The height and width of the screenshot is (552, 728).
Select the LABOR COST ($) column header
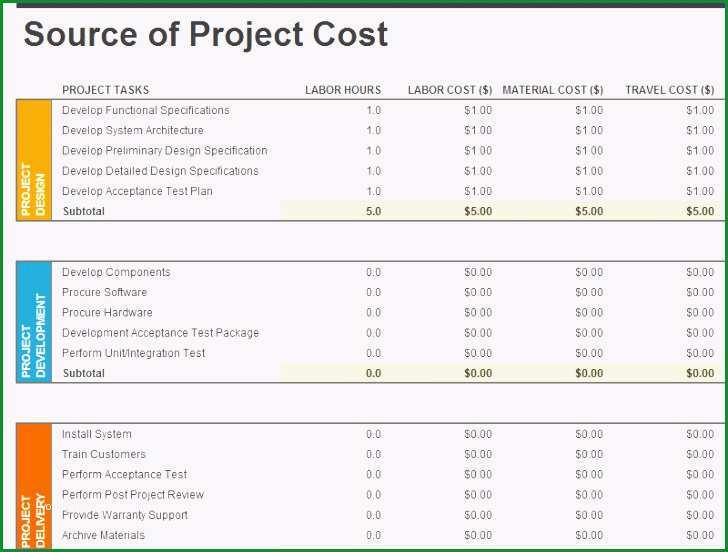[450, 90]
